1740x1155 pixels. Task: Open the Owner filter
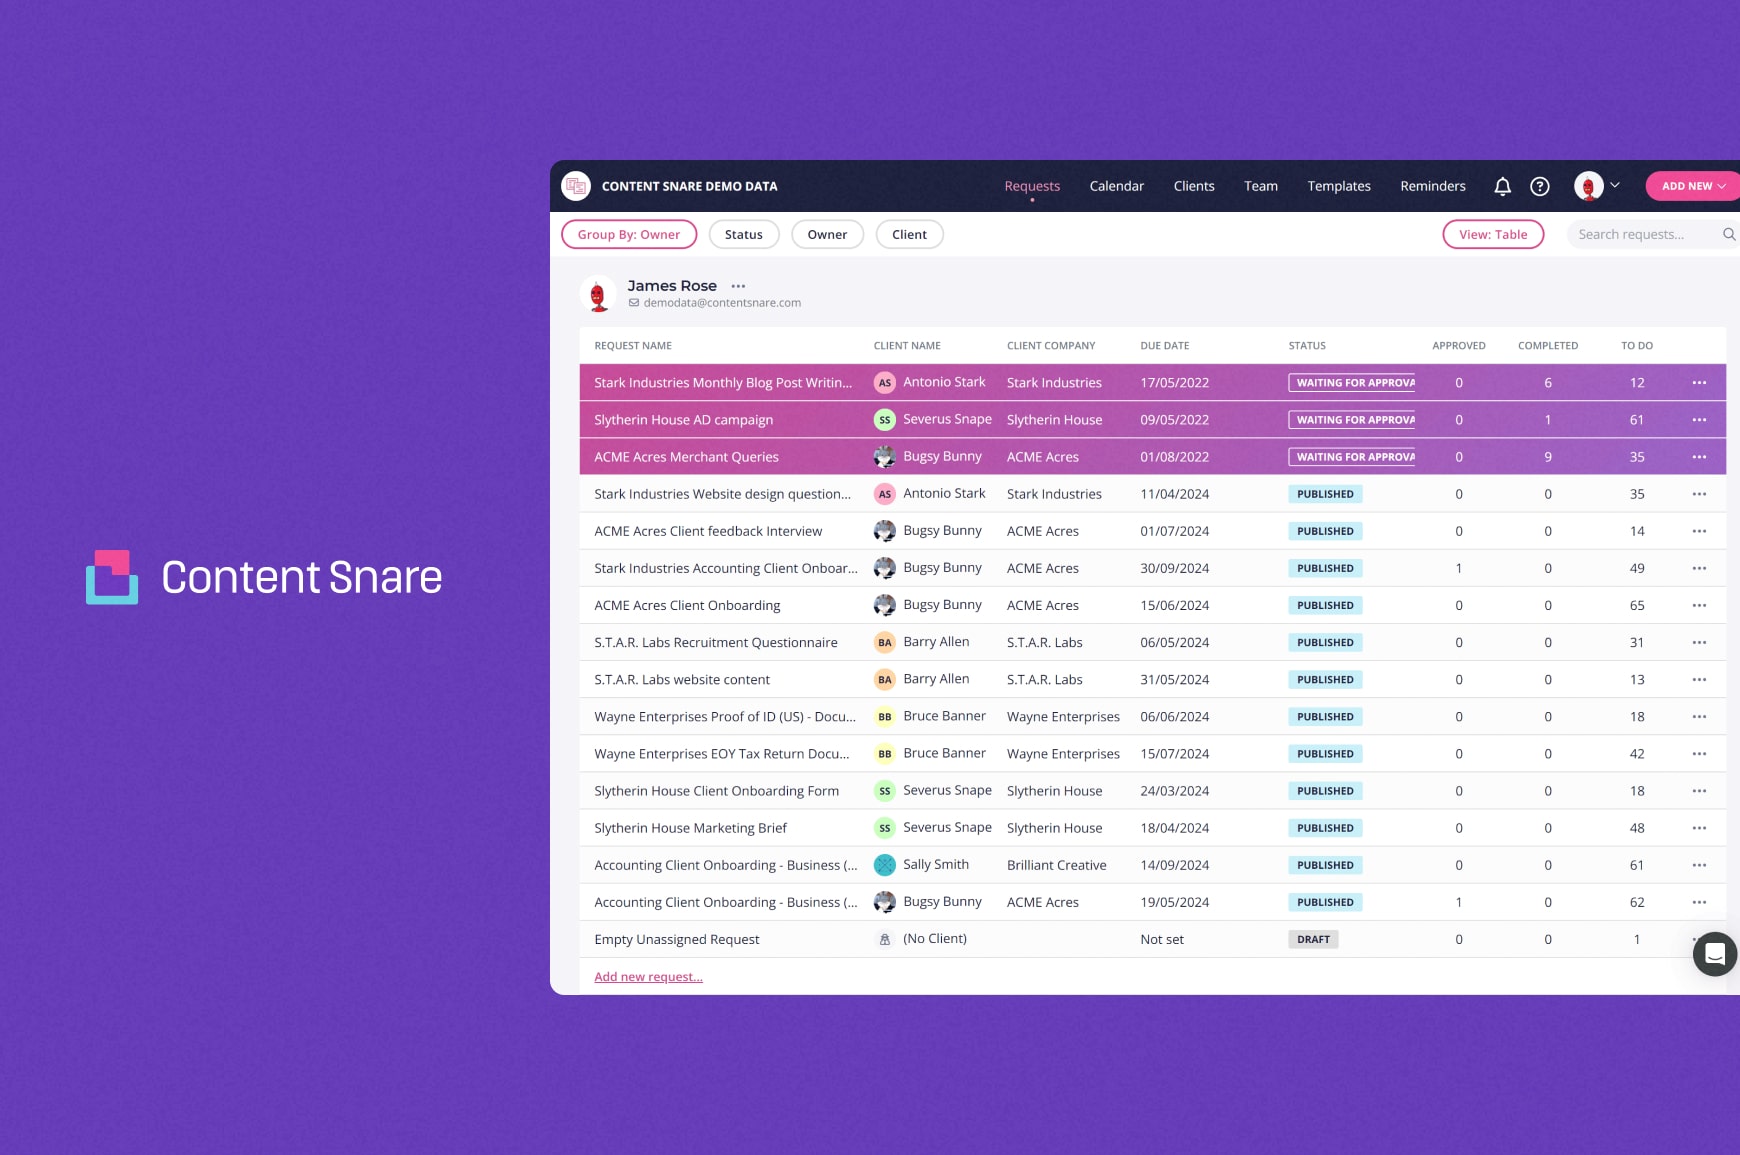click(x=827, y=234)
